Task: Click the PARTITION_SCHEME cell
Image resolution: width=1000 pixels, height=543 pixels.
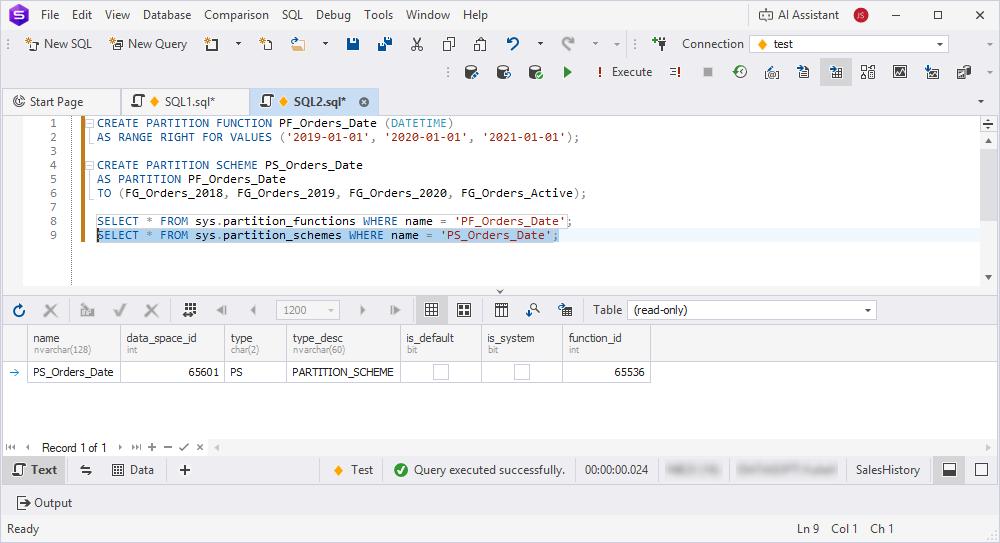Action: [343, 372]
